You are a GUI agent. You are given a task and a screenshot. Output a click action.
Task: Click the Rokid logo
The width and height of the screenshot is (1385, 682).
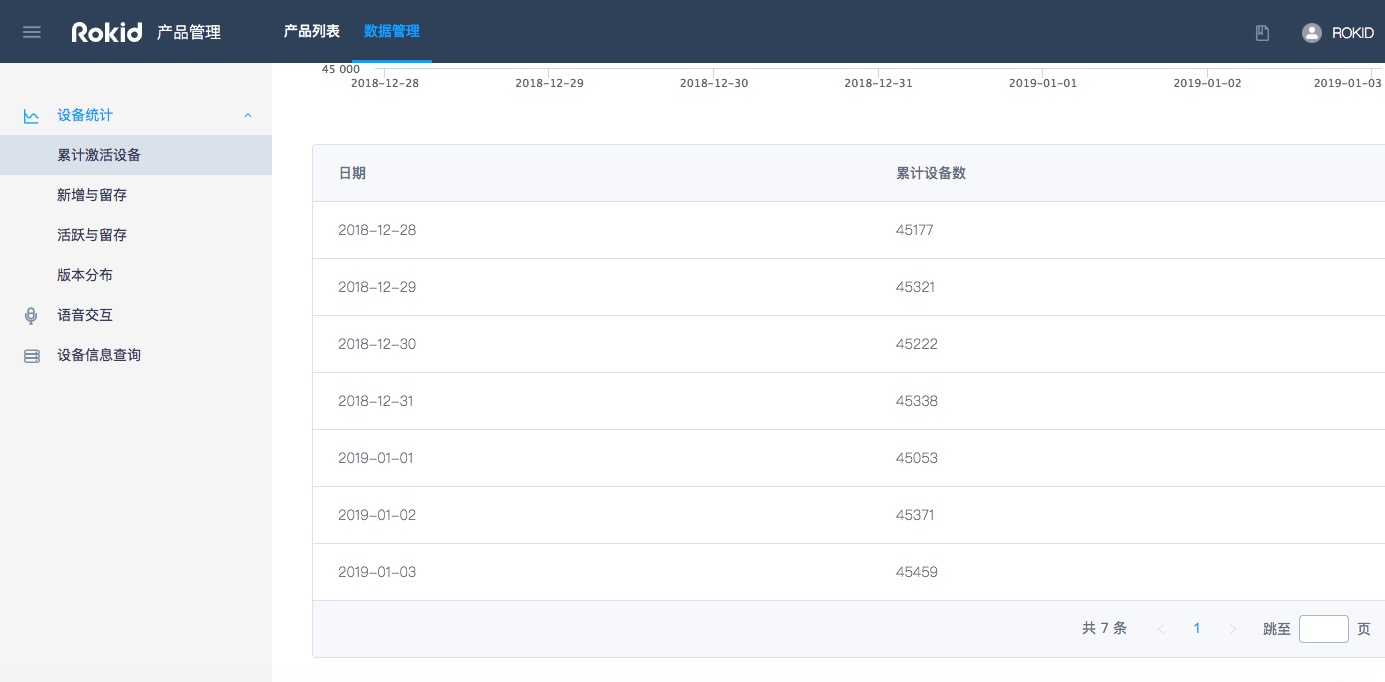click(x=107, y=32)
